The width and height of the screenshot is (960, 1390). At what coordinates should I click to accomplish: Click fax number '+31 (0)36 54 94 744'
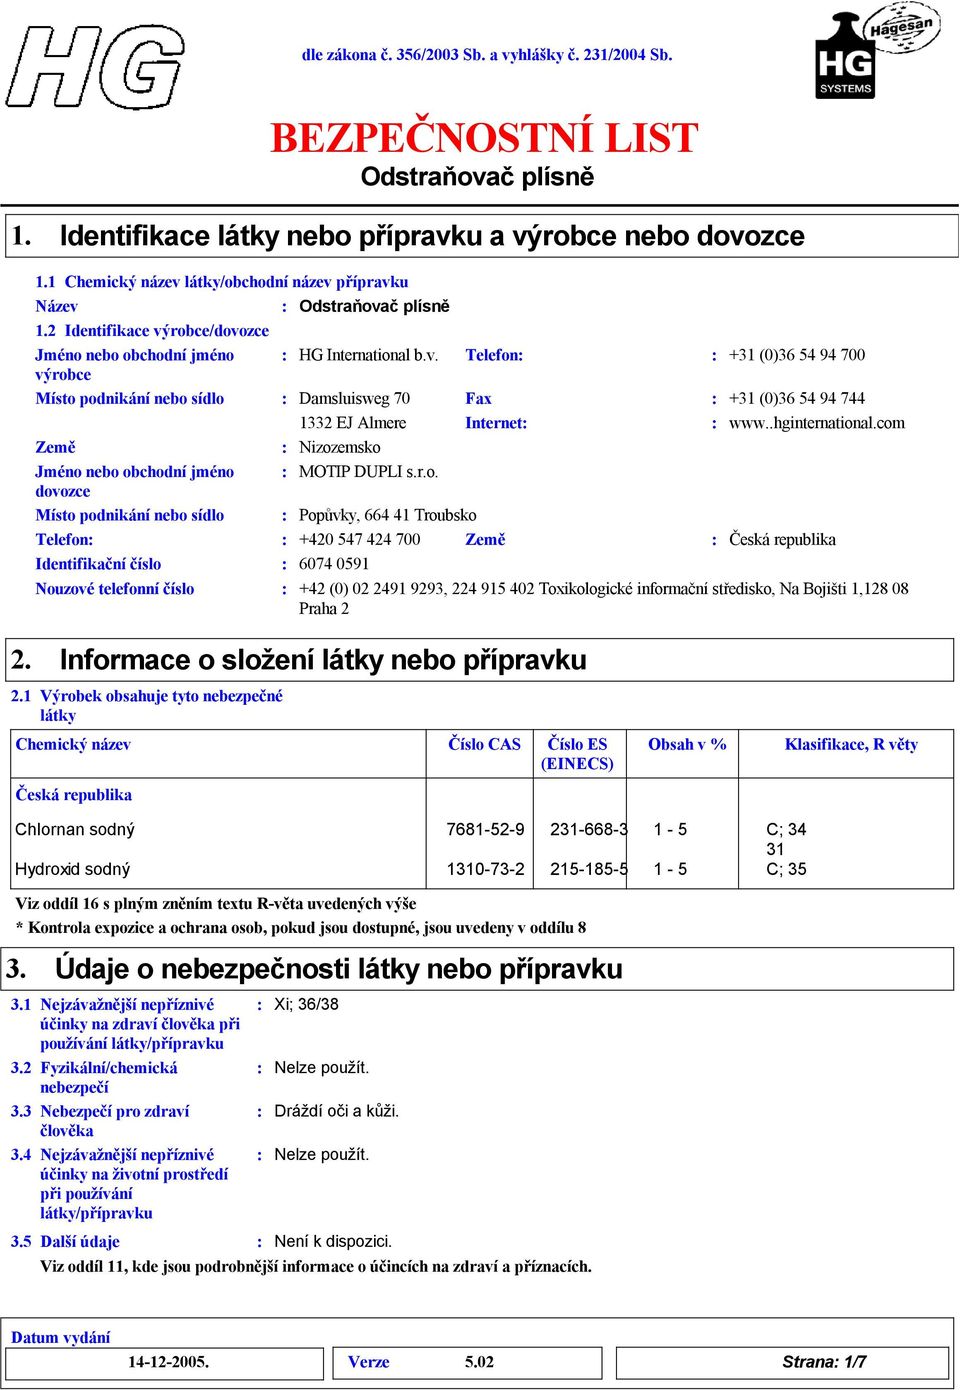pos(797,399)
